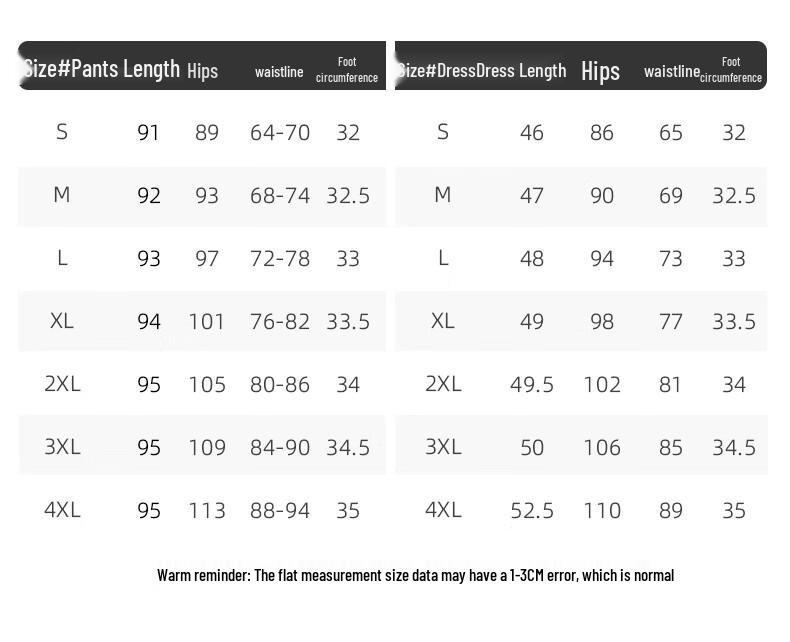The image size is (790, 642).
Task: Click the pants table waistline header
Action: click(x=279, y=72)
